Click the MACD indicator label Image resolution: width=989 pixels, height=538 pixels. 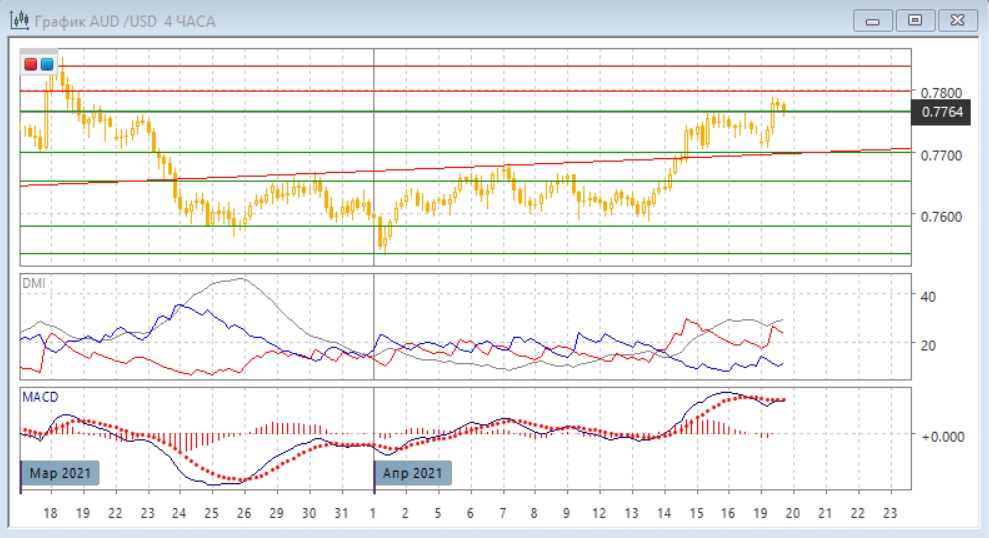pyautogui.click(x=40, y=397)
